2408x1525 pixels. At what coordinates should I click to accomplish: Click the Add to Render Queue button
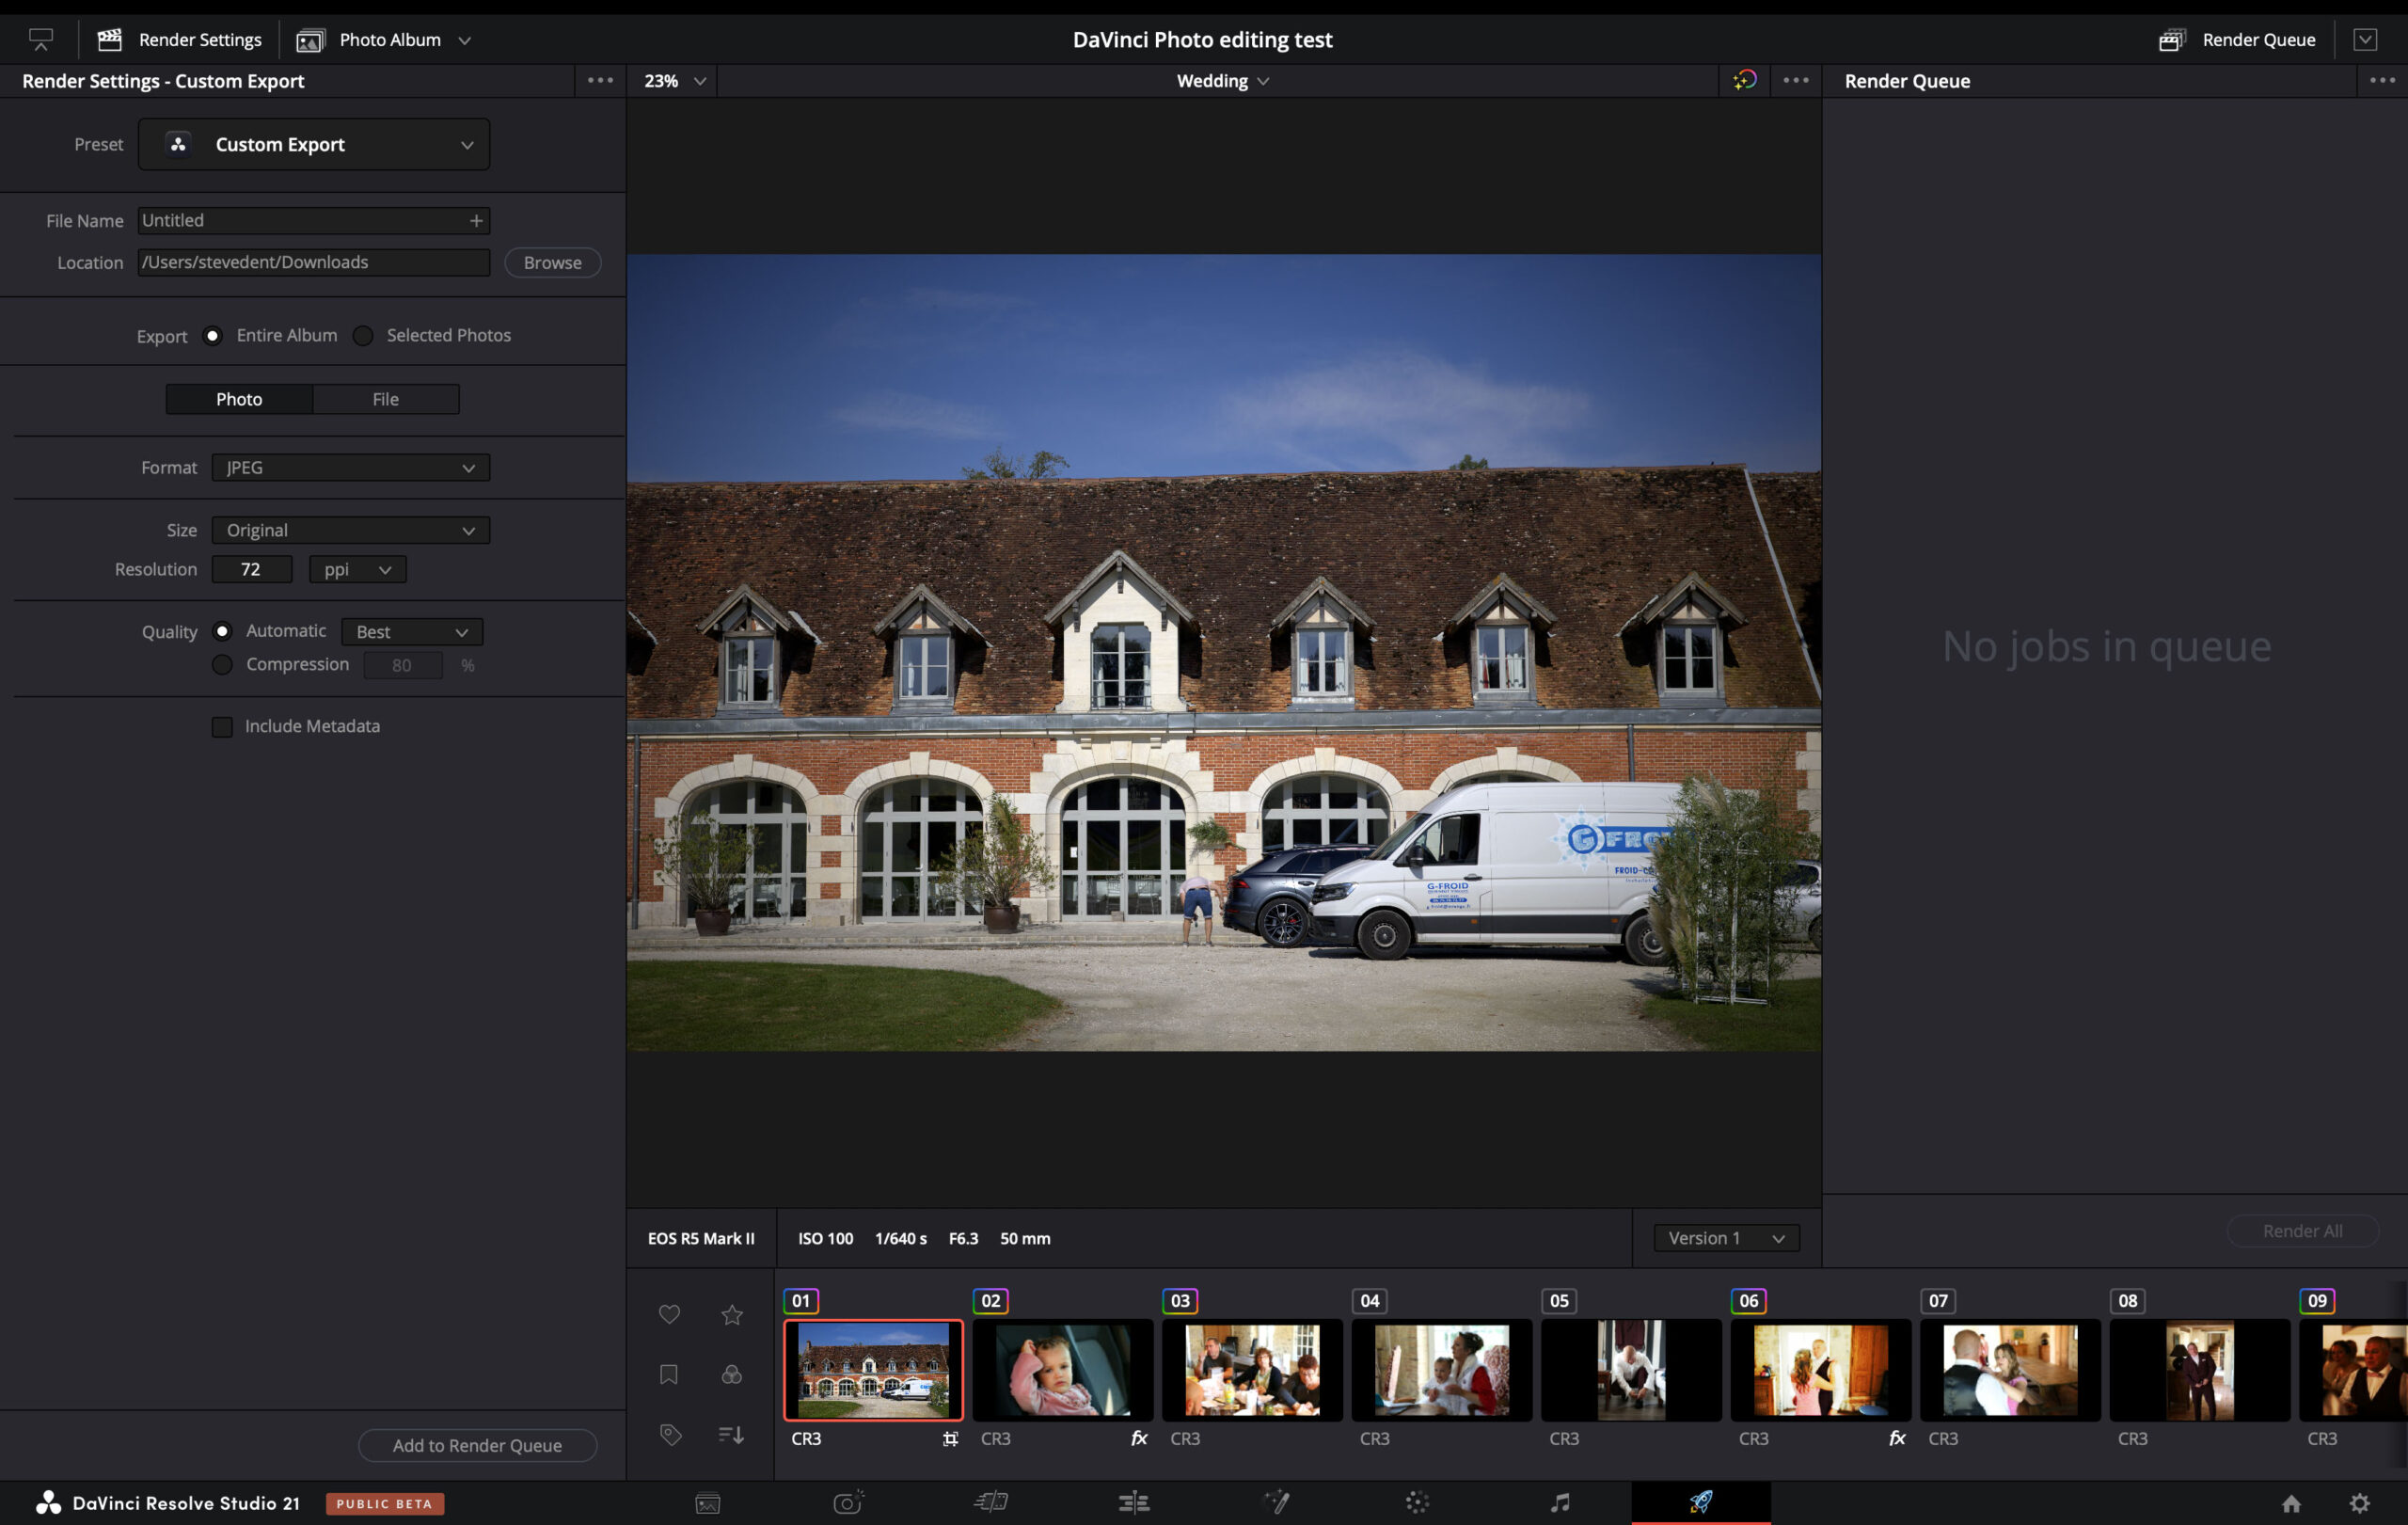(x=477, y=1444)
